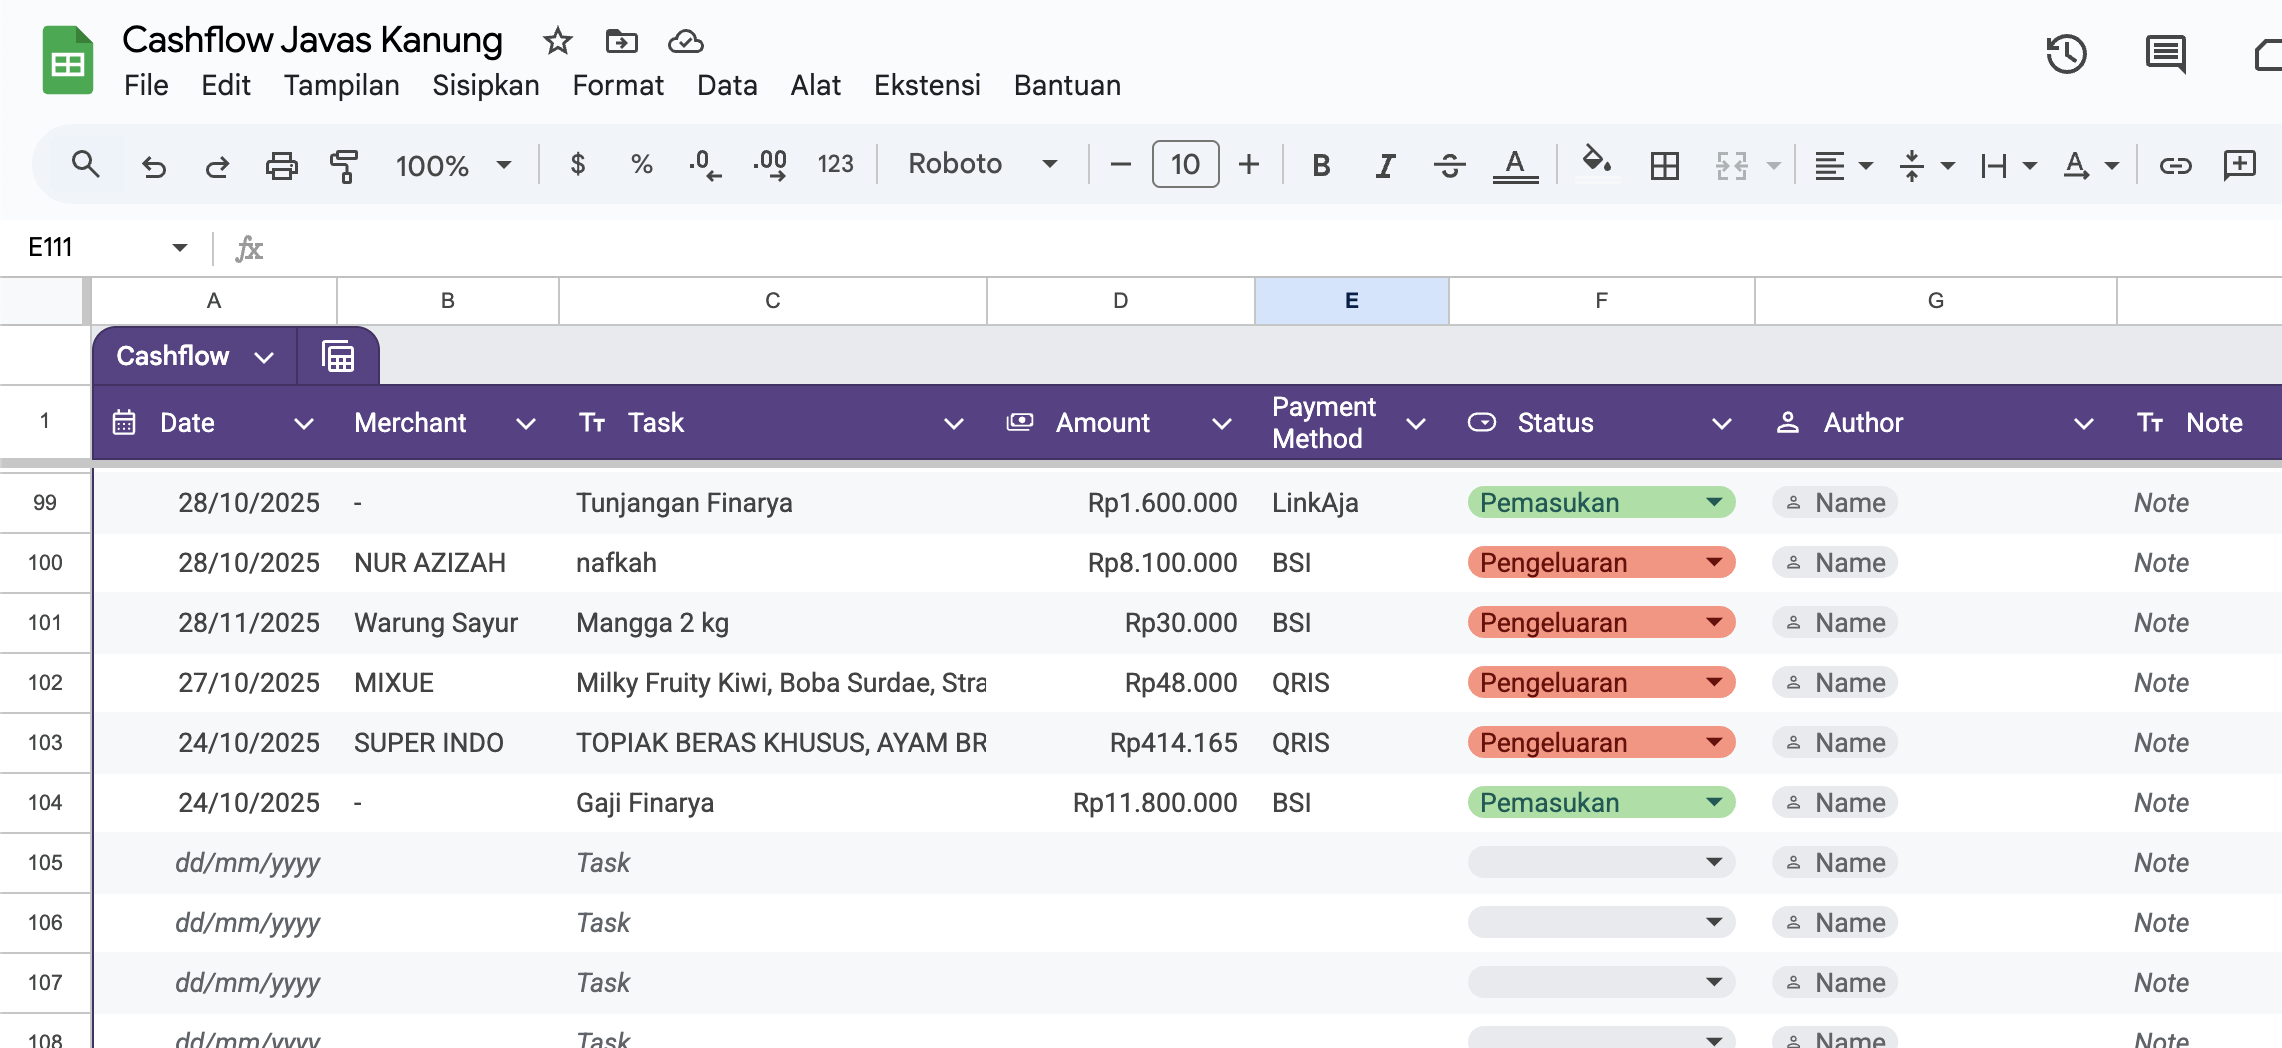The image size is (2282, 1048).
Task: Click the increase font size plus button
Action: coord(1248,164)
